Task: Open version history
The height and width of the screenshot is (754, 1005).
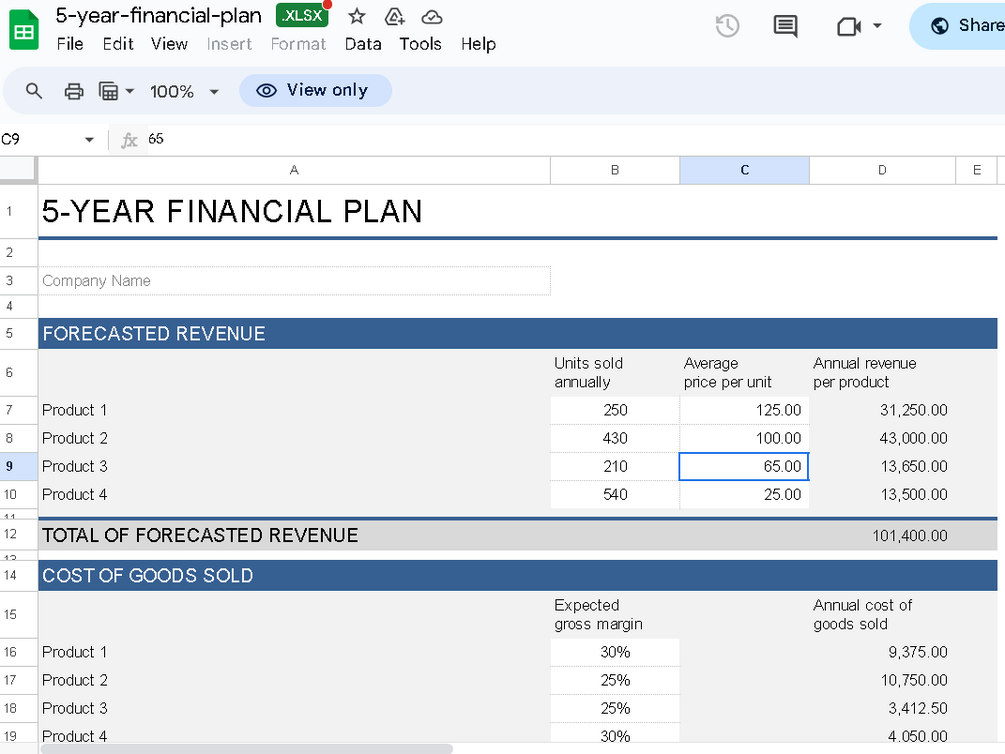Action: 727,26
